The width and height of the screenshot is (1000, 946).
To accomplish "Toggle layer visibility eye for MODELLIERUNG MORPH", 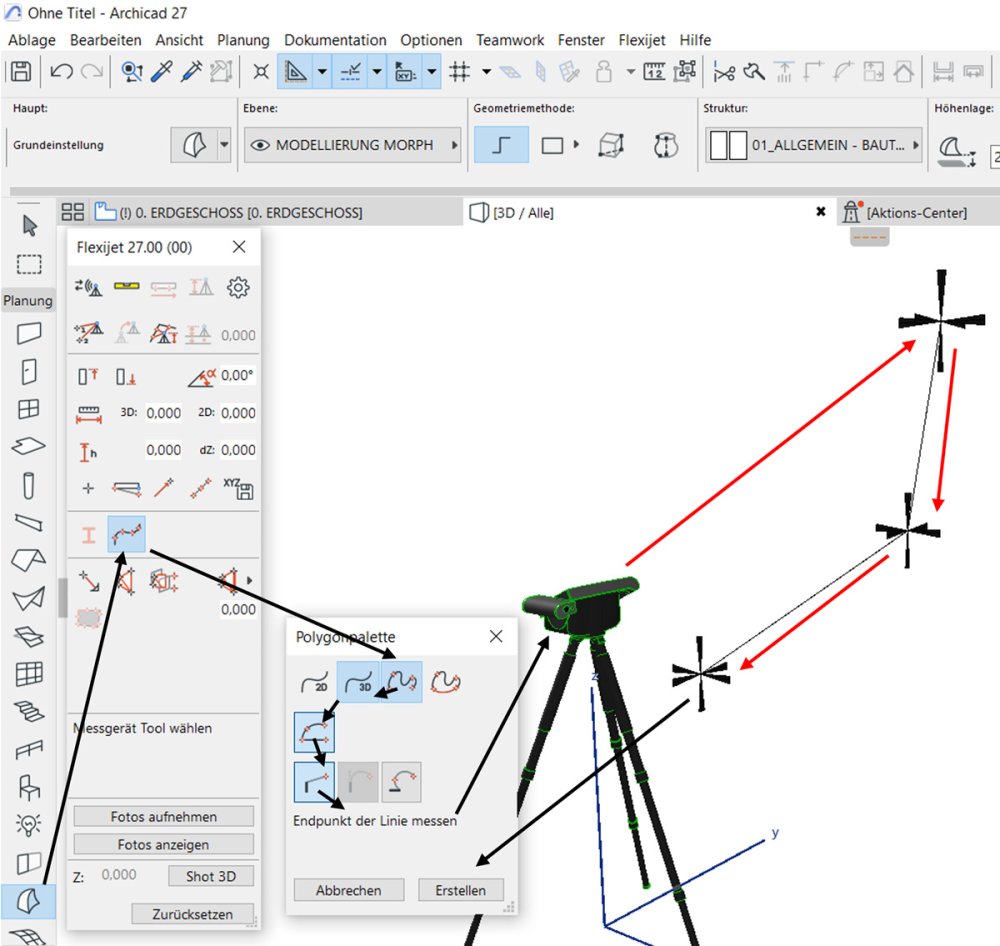I will [260, 145].
